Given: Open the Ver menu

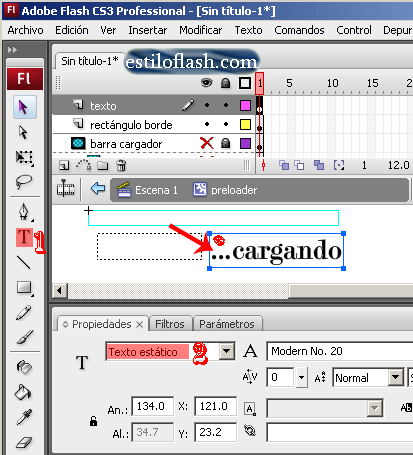Looking at the screenshot, I should click(x=108, y=30).
